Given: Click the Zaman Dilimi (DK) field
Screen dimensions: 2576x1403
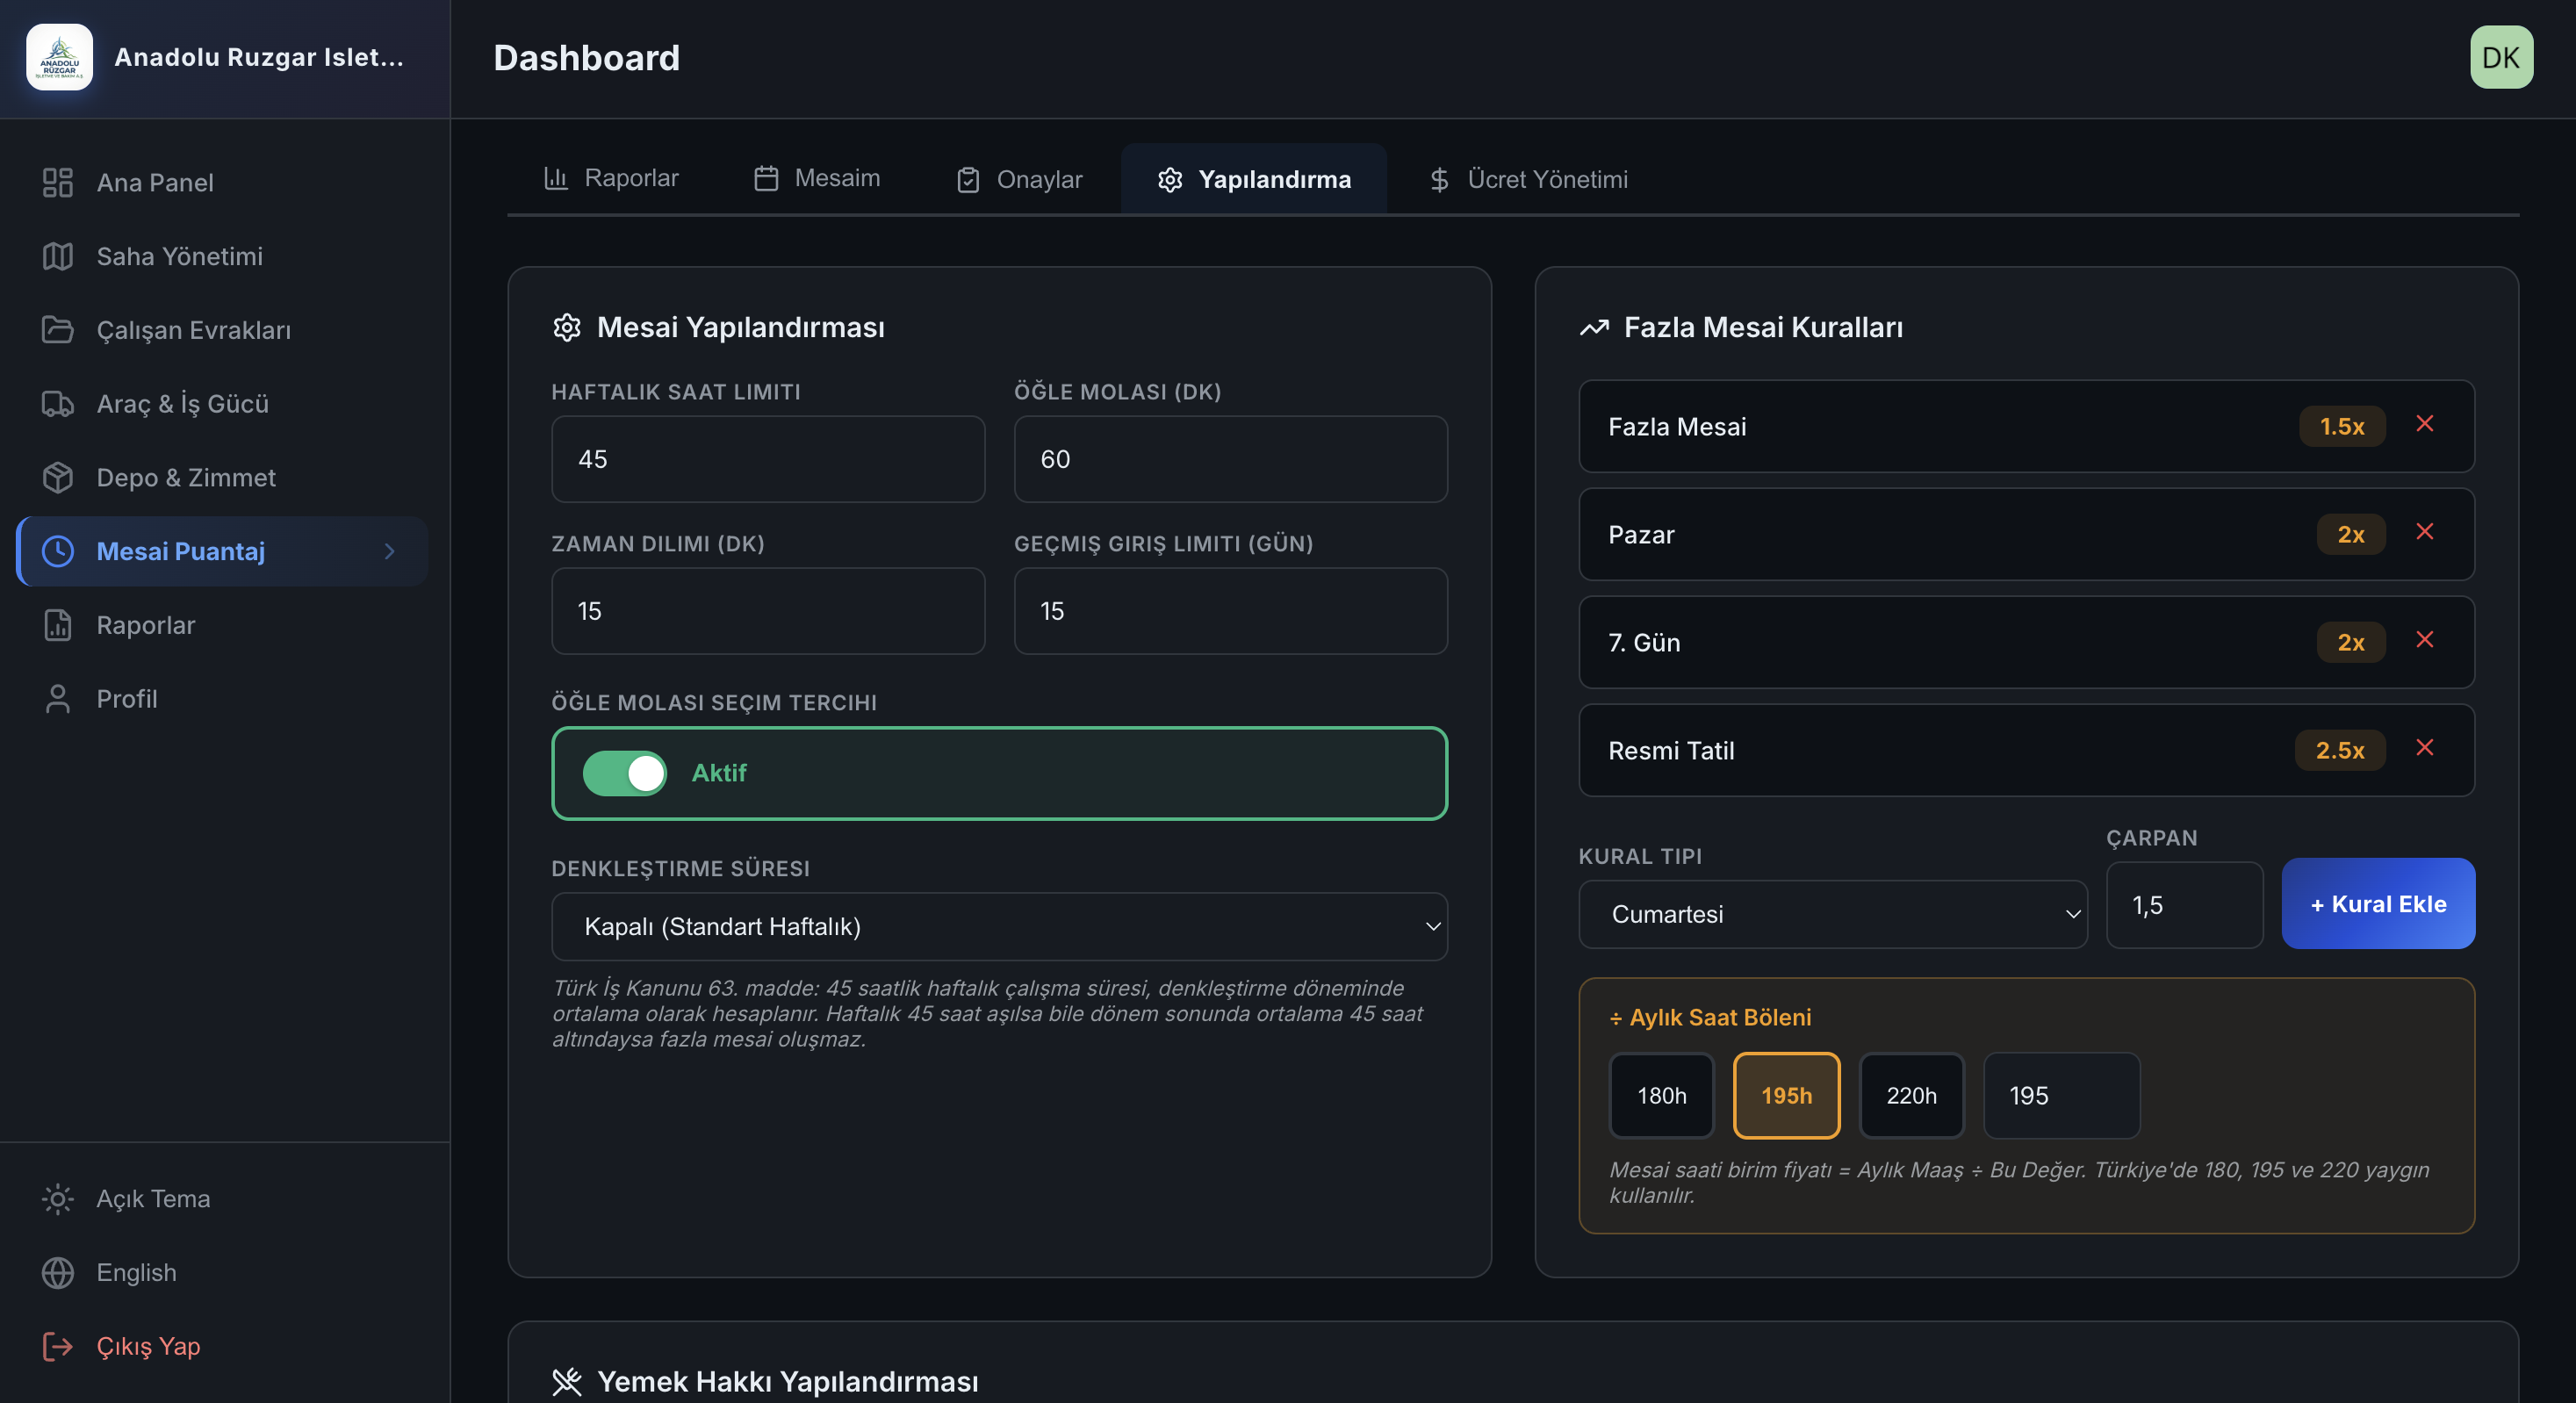Looking at the screenshot, I should 768,611.
